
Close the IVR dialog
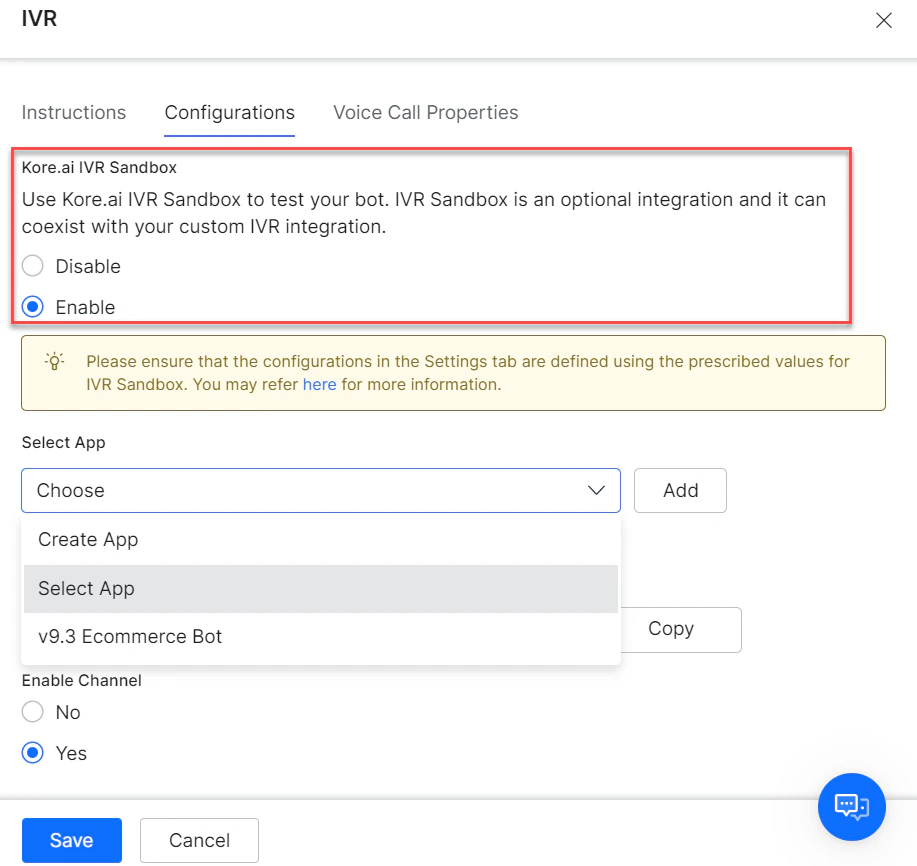[883, 20]
